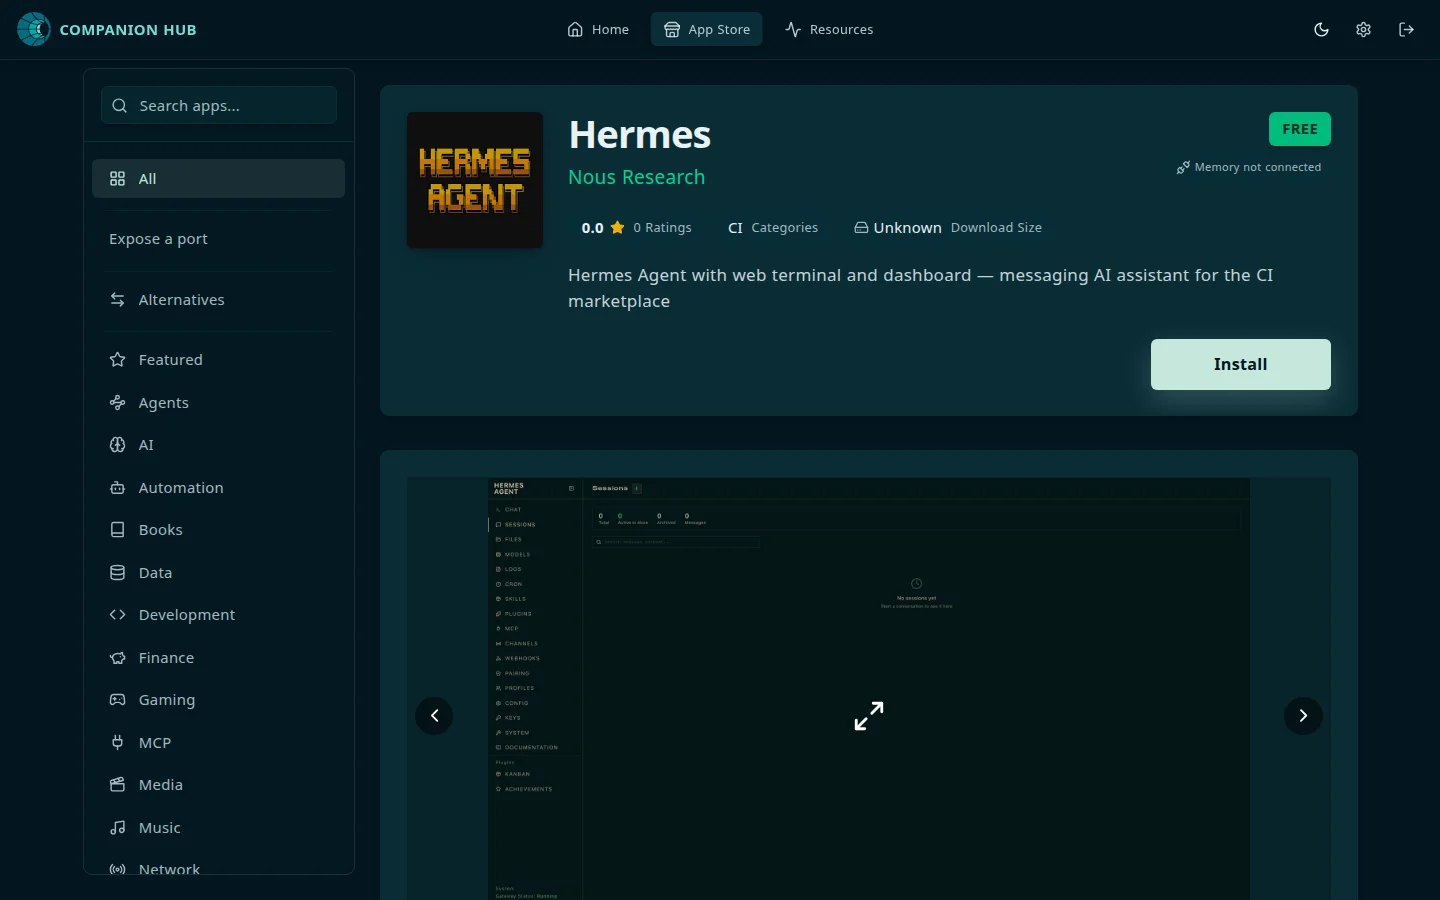Click the AI brain icon
The width and height of the screenshot is (1440, 900).
pyautogui.click(x=117, y=444)
